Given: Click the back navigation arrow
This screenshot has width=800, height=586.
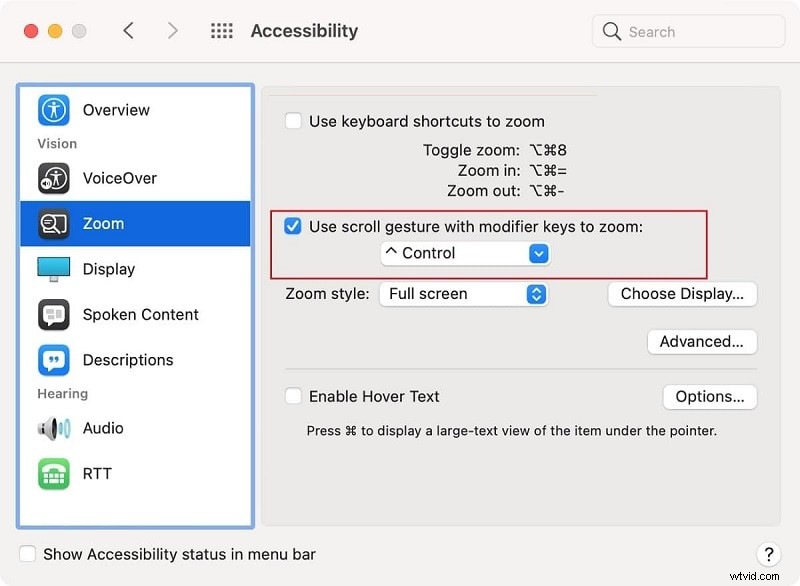Looking at the screenshot, I should pyautogui.click(x=129, y=30).
